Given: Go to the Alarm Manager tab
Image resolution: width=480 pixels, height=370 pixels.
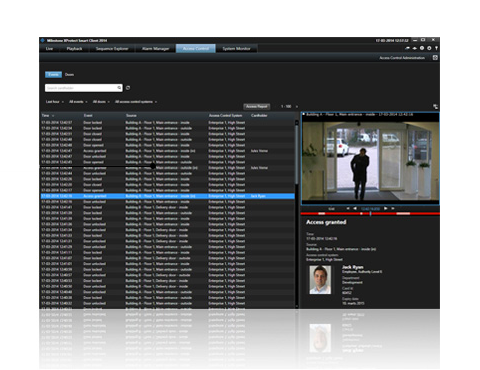Looking at the screenshot, I should (x=155, y=49).
